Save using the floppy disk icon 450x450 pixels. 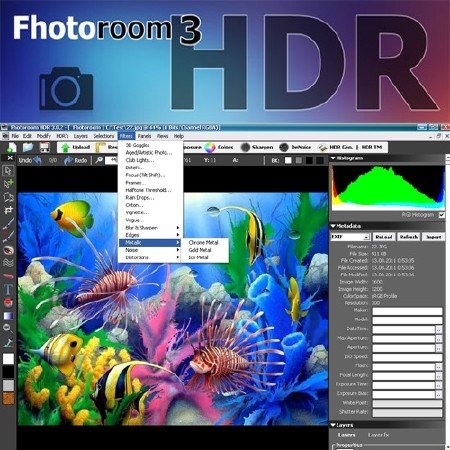(x=45, y=147)
